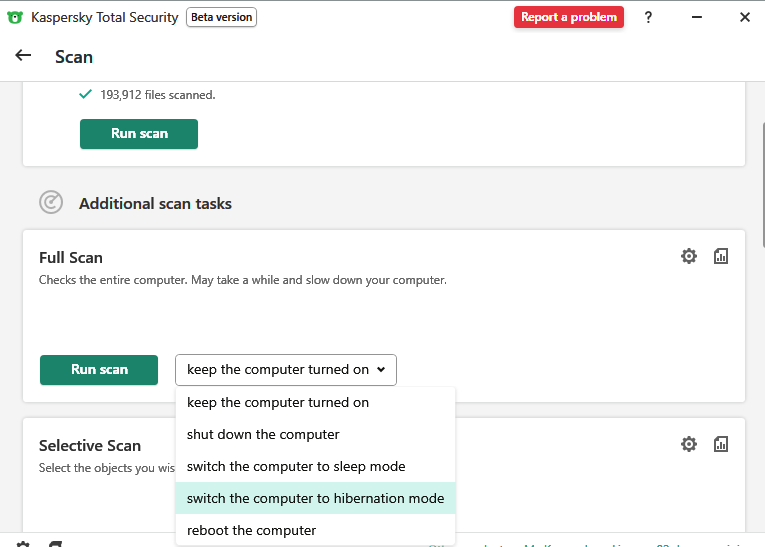Image resolution: width=765 pixels, height=547 pixels.
Task: Click the Additional scan tasks radar icon
Action: coord(51,203)
